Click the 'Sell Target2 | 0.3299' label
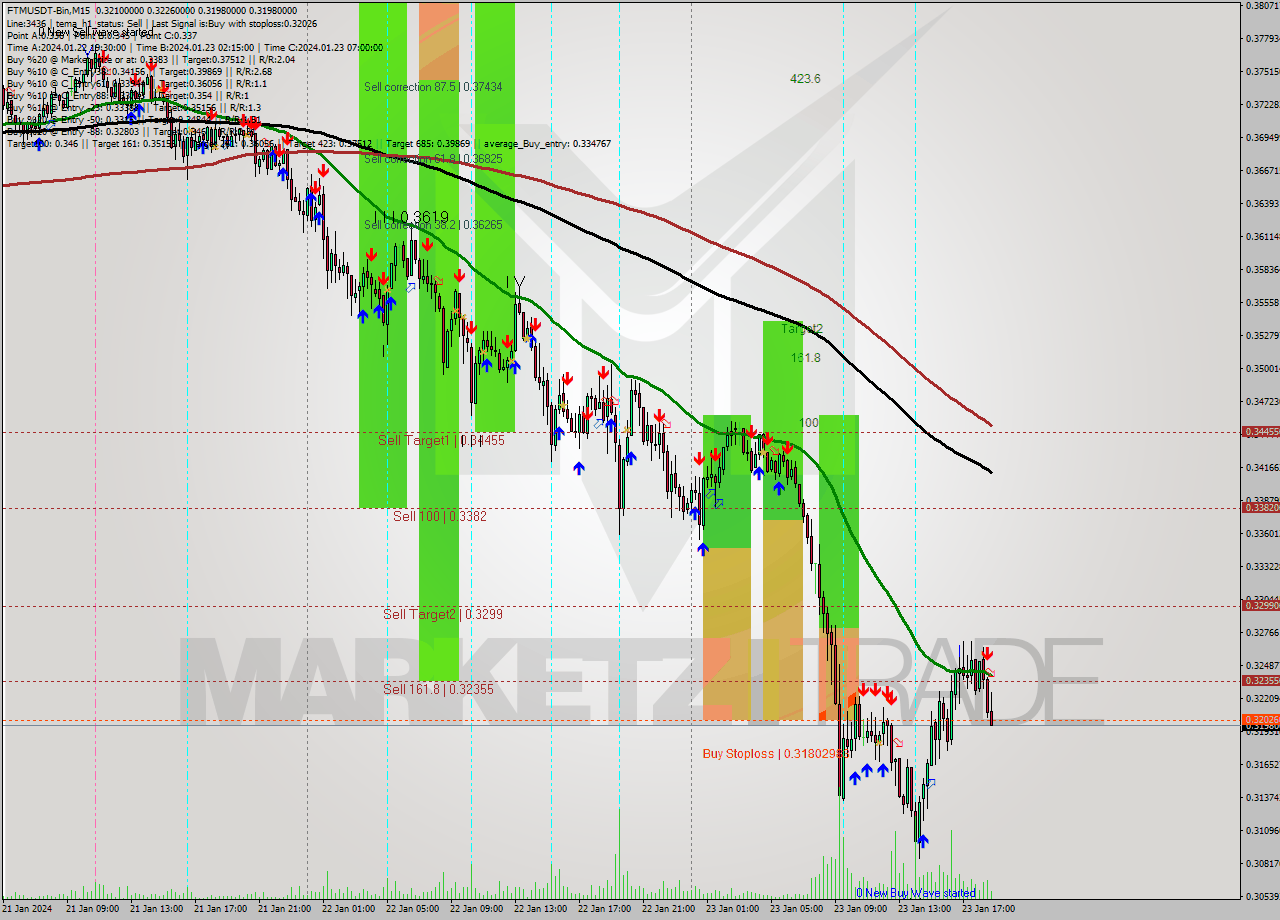Viewport: 1280px width, 920px height. tap(443, 614)
